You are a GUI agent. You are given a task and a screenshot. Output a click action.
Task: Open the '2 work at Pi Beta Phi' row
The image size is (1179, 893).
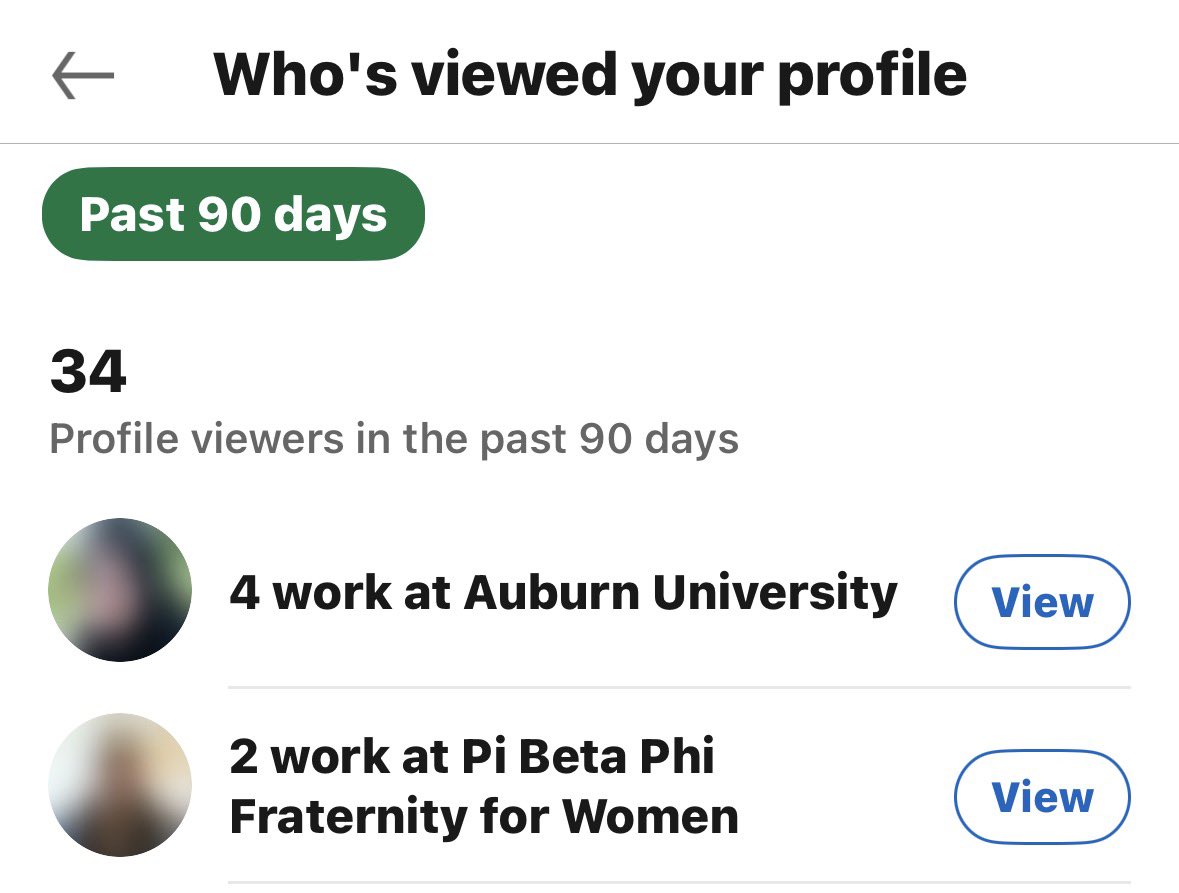coord(590,786)
